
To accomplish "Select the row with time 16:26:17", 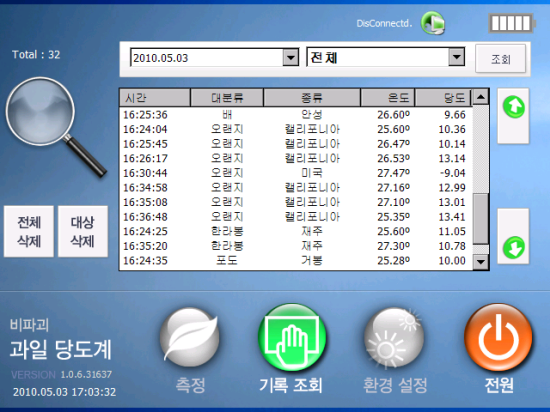I will (x=296, y=158).
